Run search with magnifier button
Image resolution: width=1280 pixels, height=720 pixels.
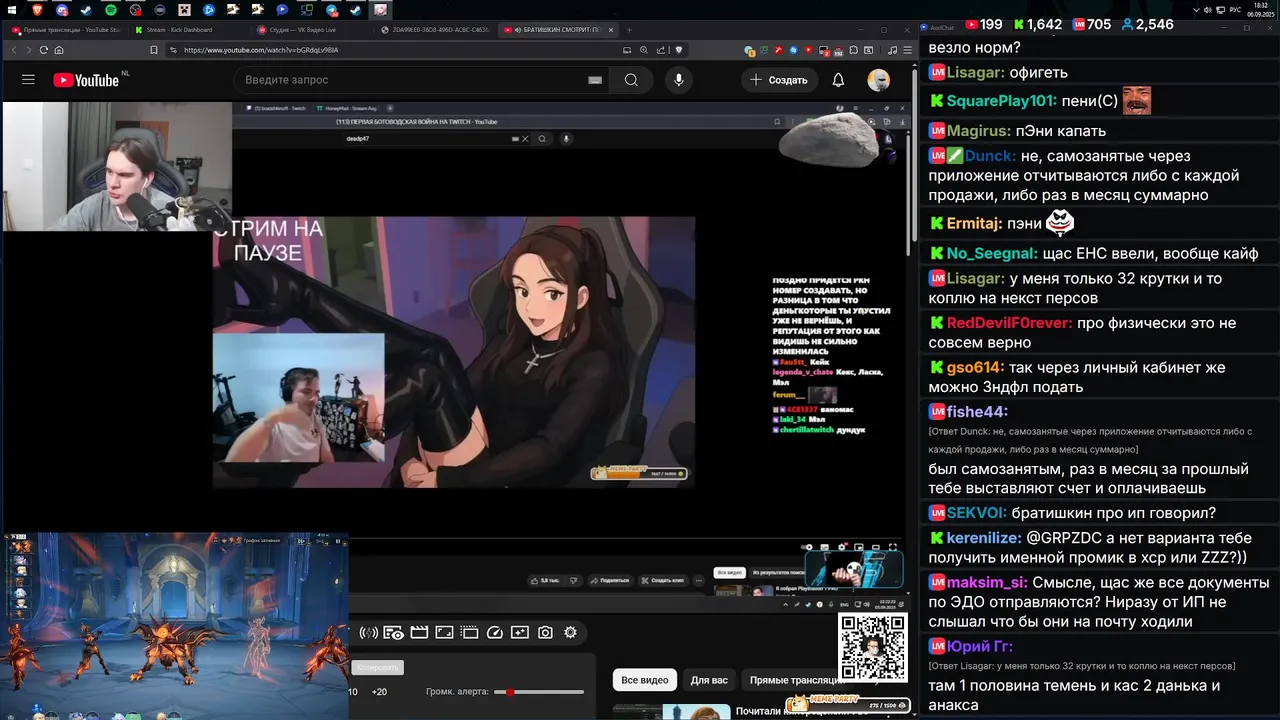631,80
